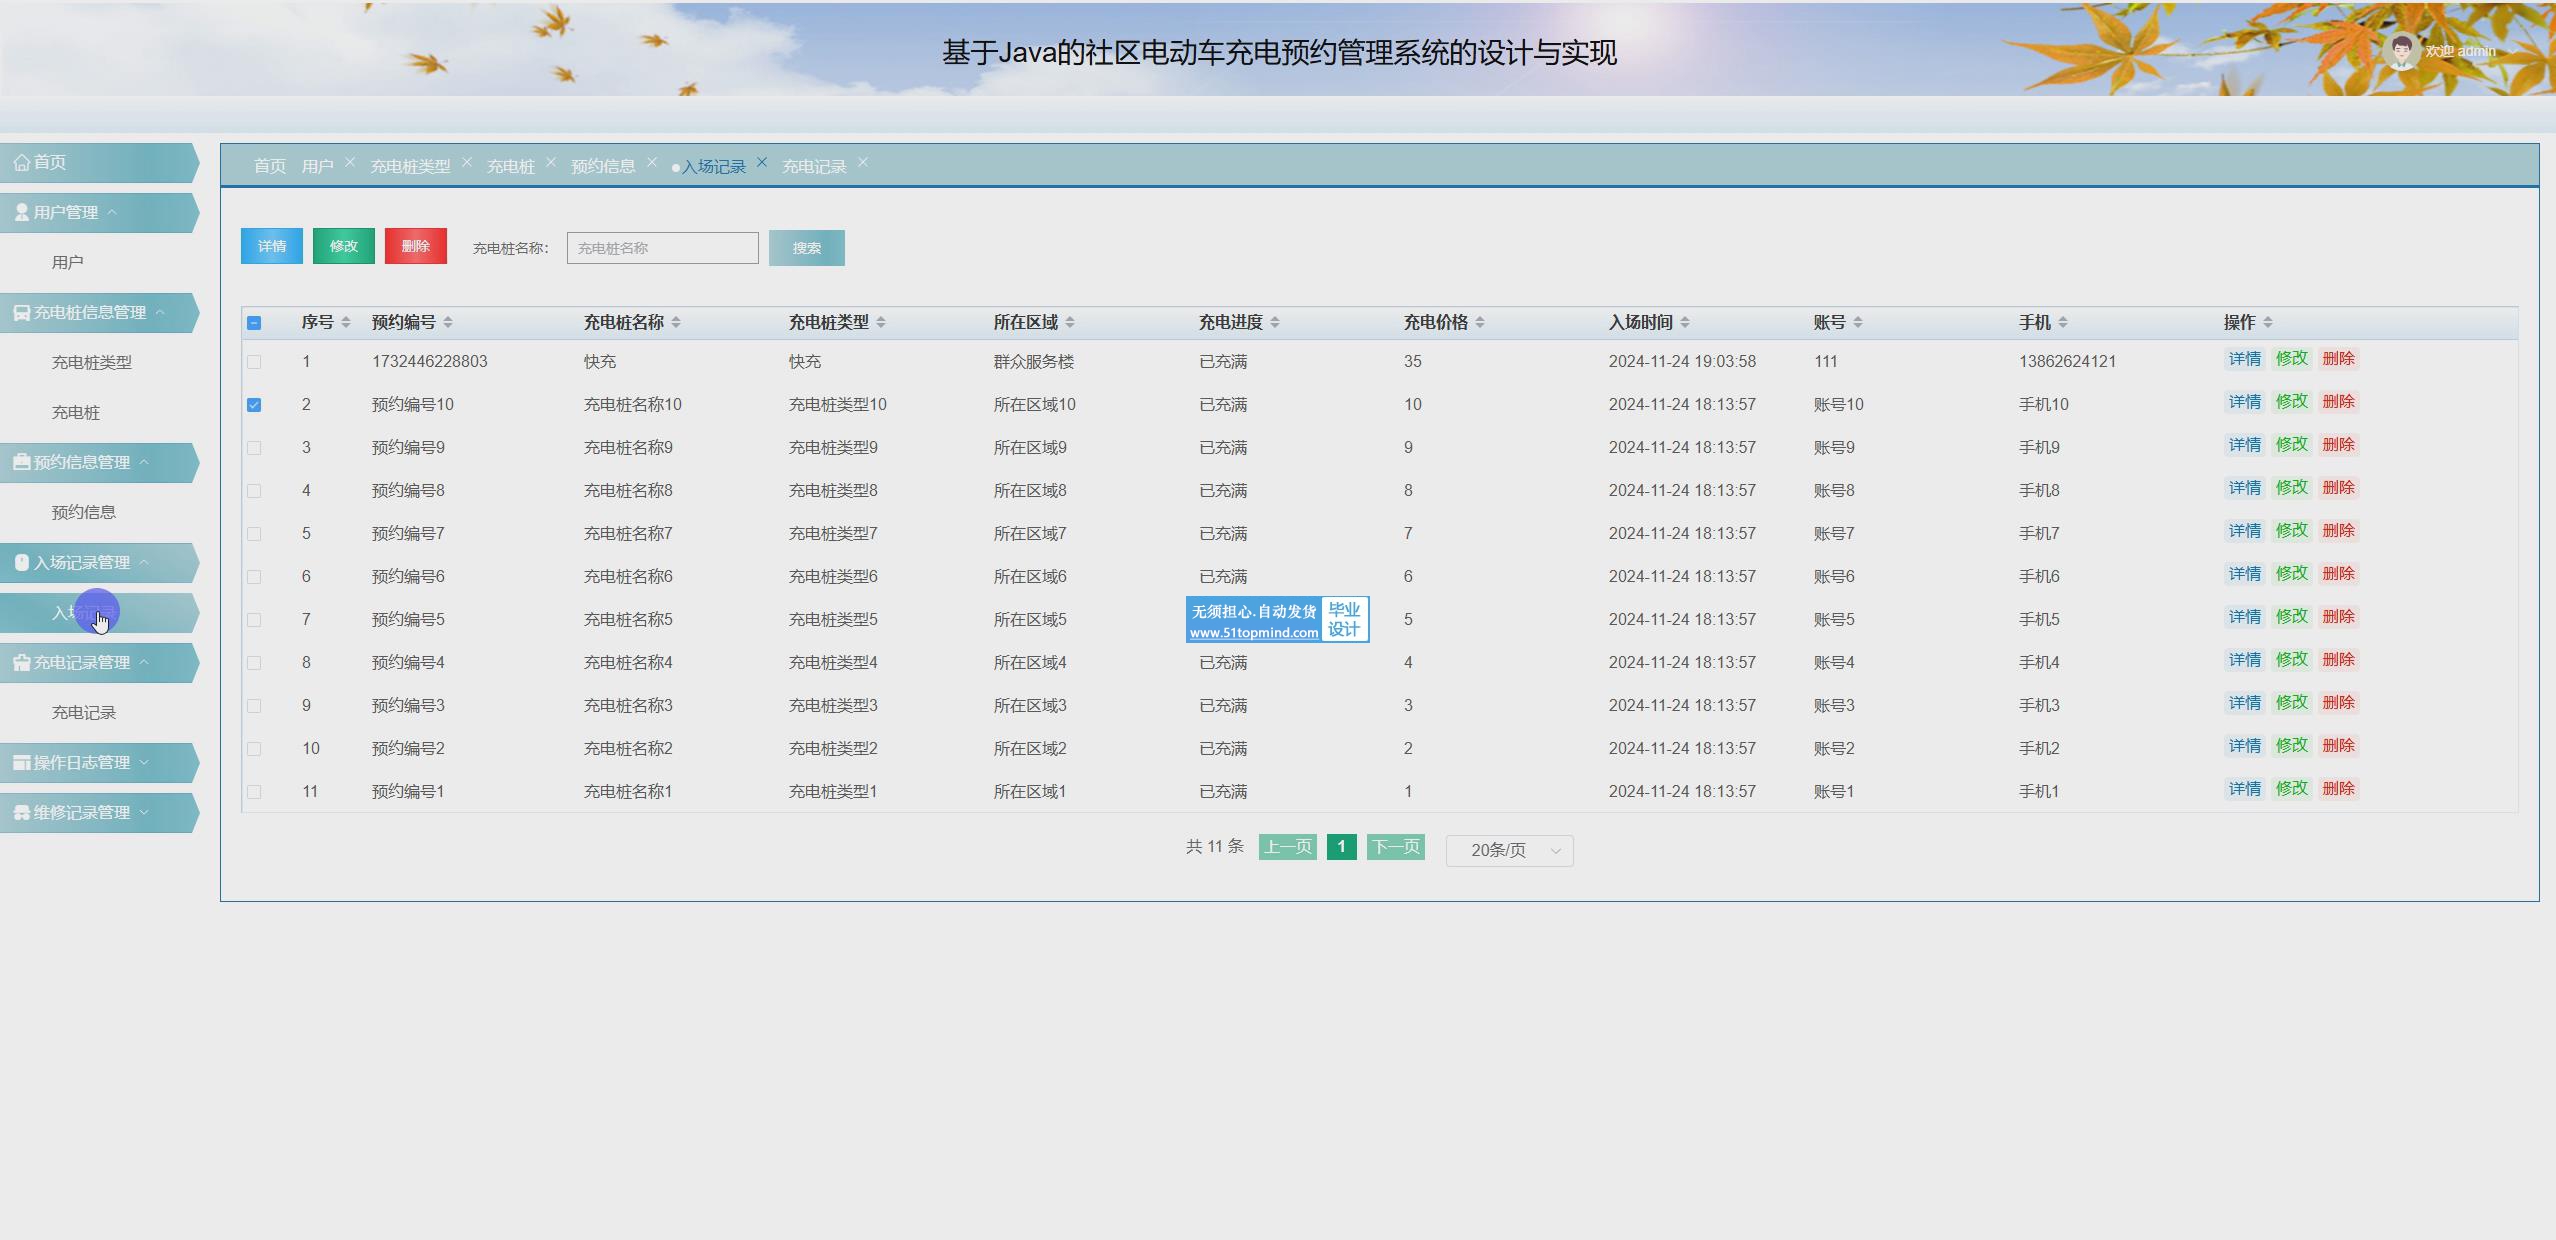Click 删除 link in first table row
The image size is (2556, 1240).
pos(2338,359)
